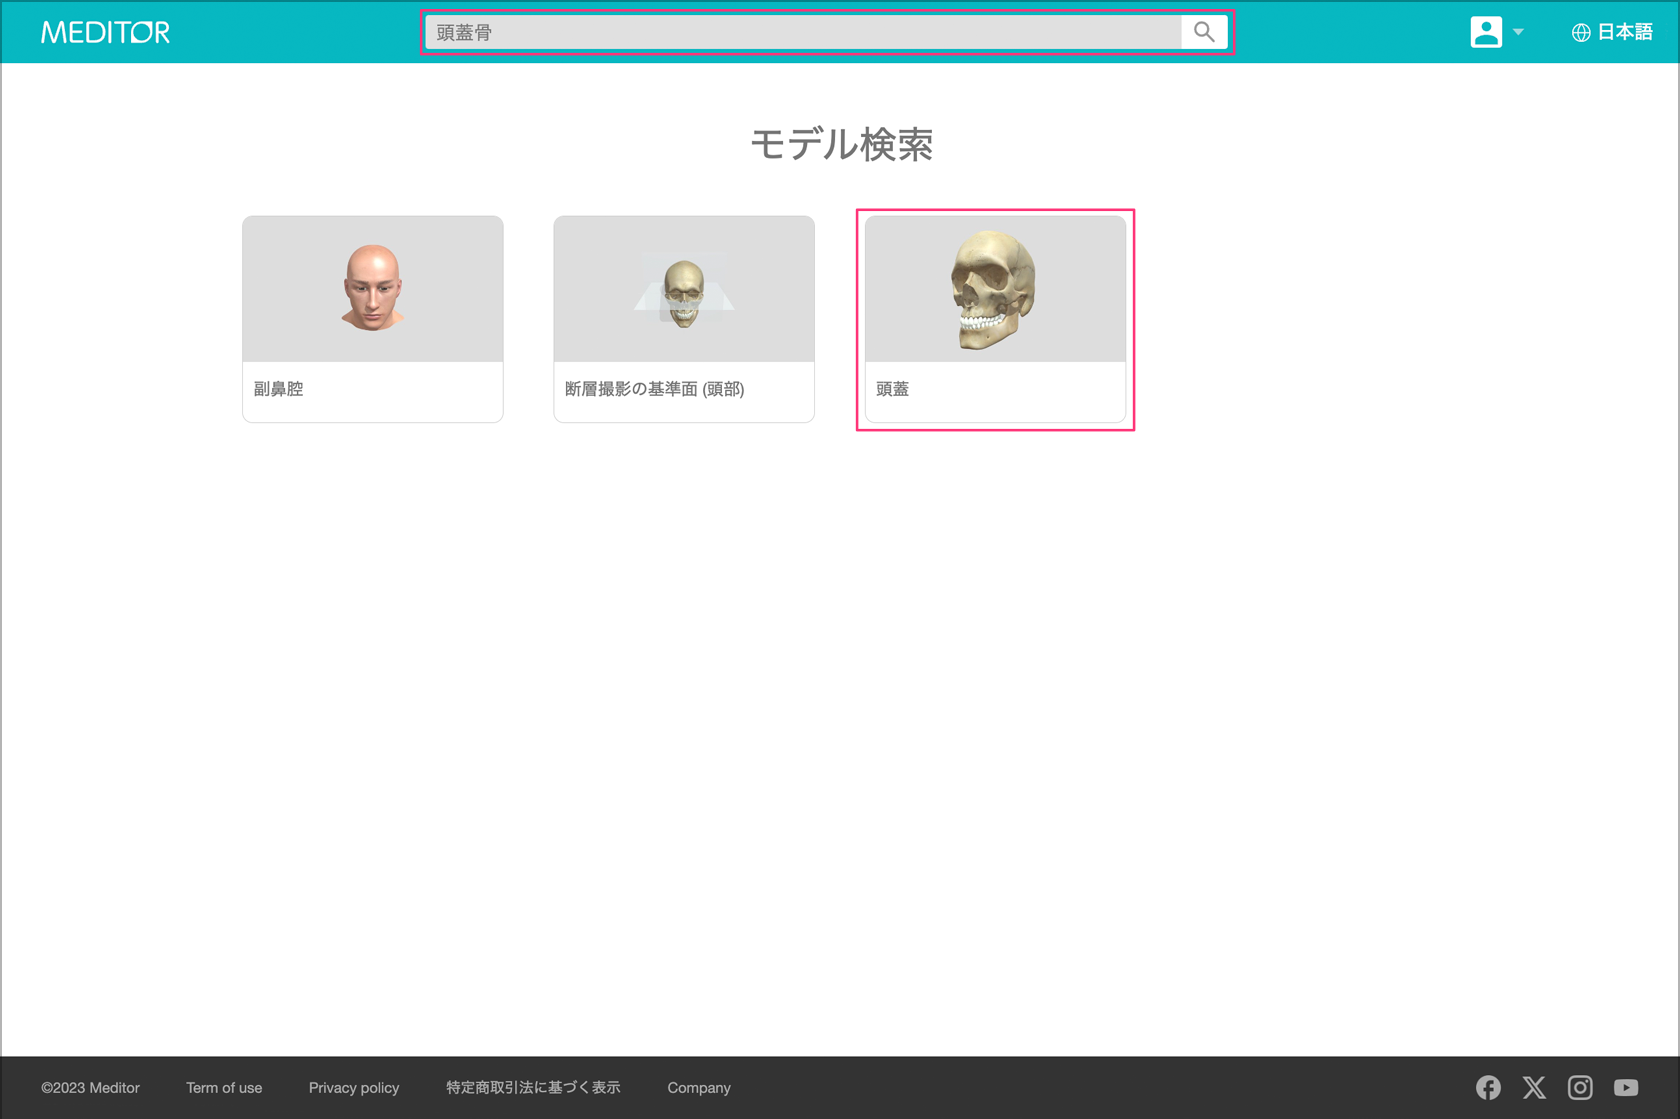
Task: Open the Instagram icon in footer
Action: (1580, 1087)
